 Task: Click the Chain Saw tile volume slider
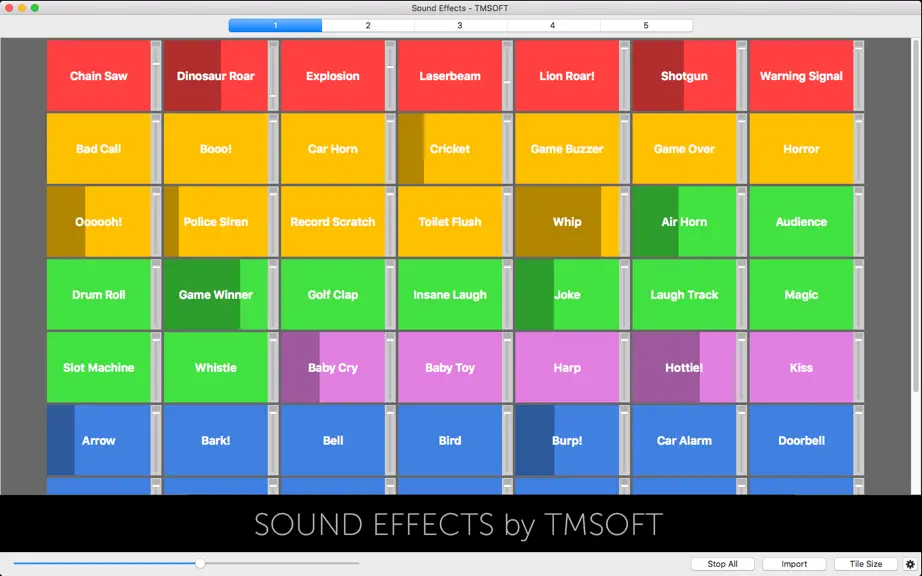click(x=156, y=76)
